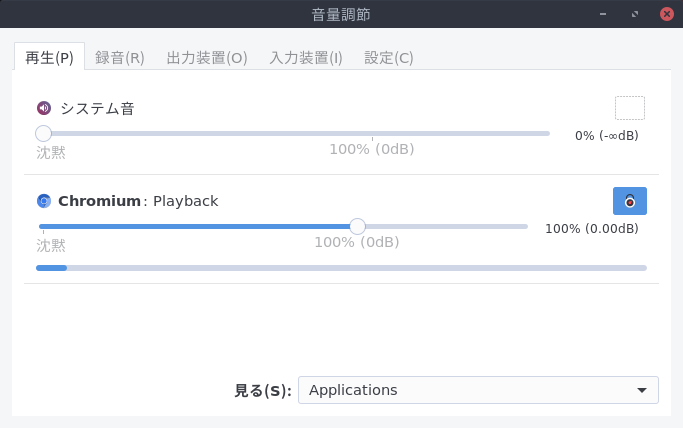Switch to the 再生(P) tab
683x428 pixels.
point(49,57)
